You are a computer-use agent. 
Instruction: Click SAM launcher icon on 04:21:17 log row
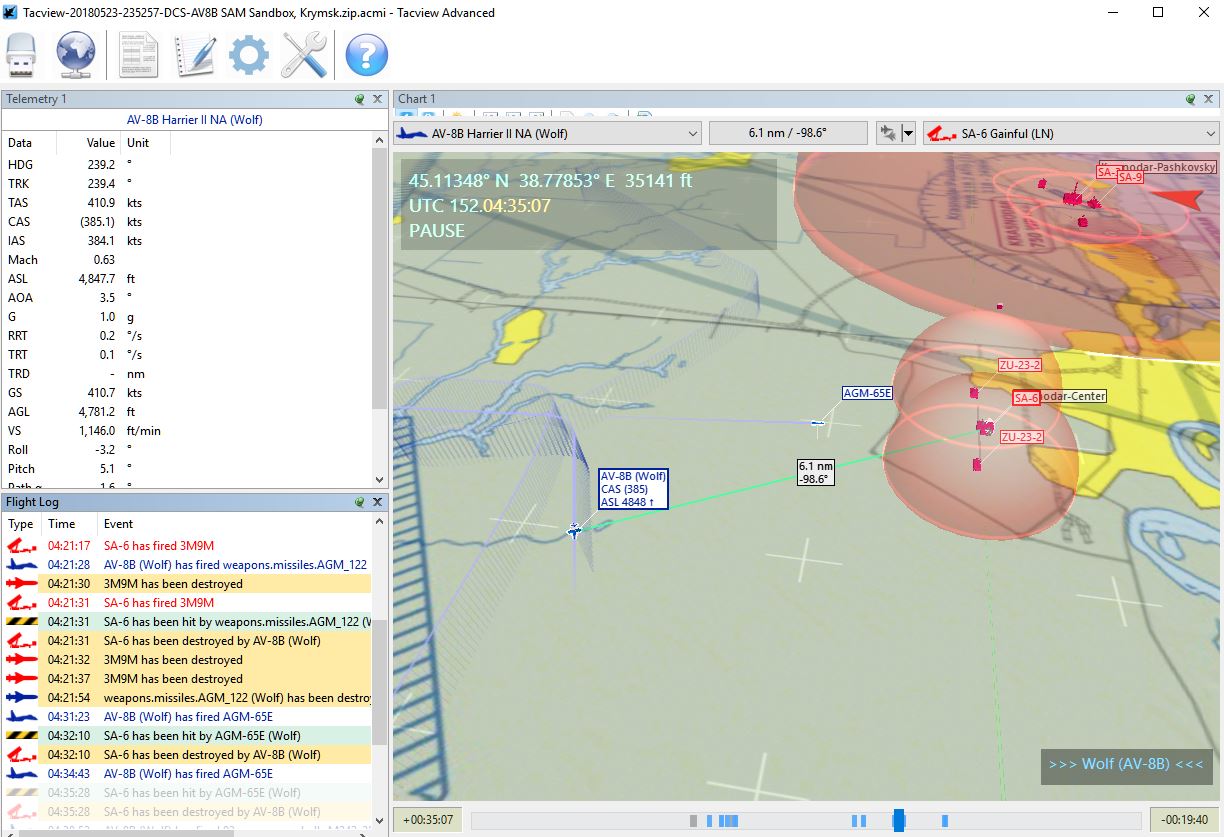pos(21,546)
